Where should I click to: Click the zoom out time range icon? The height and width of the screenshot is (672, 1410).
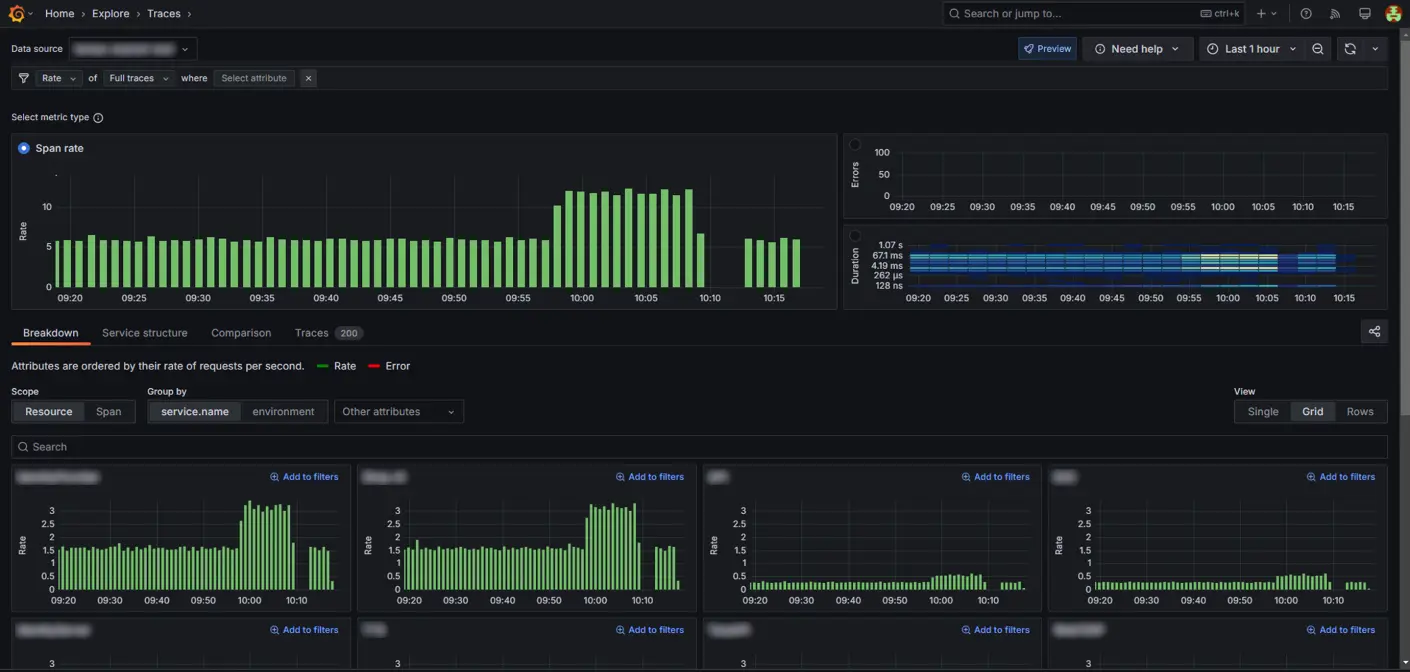point(1318,49)
